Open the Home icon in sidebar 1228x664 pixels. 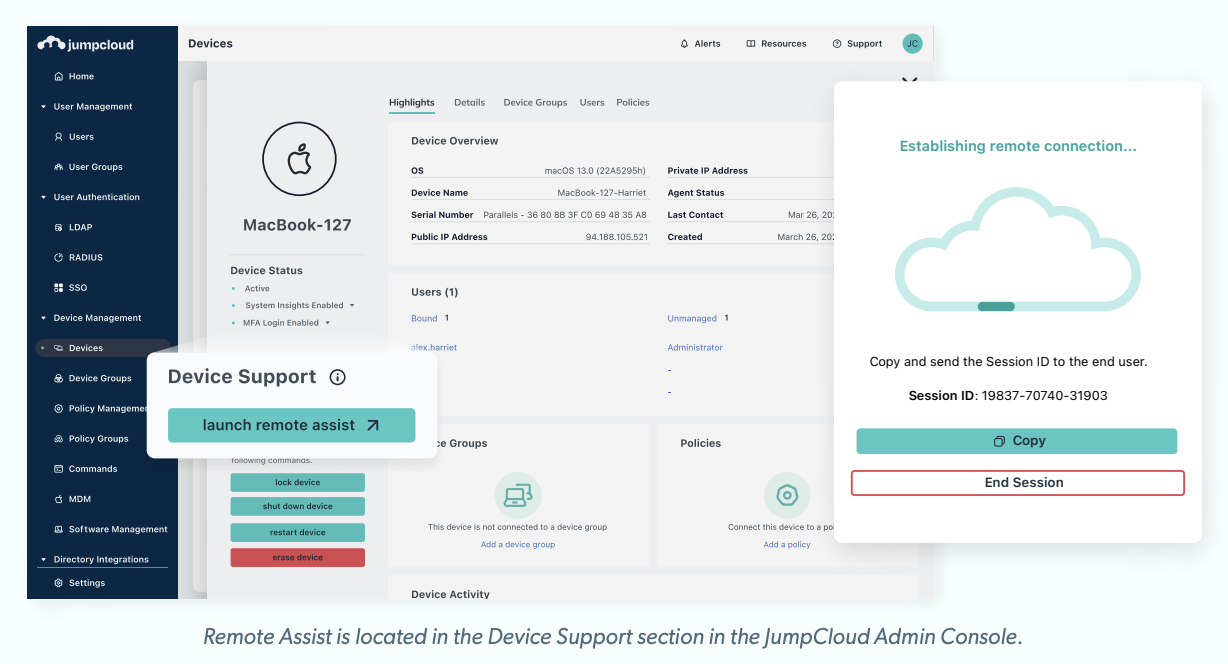coord(59,76)
